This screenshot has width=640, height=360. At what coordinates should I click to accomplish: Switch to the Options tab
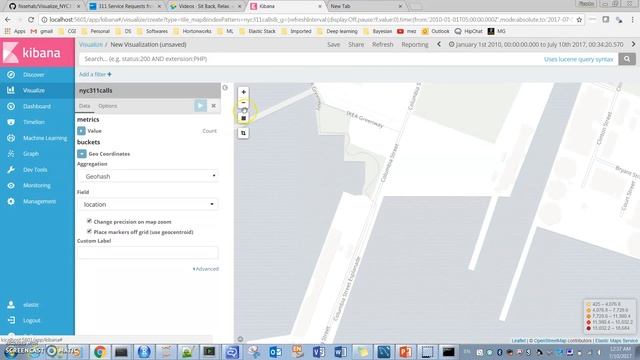108,106
